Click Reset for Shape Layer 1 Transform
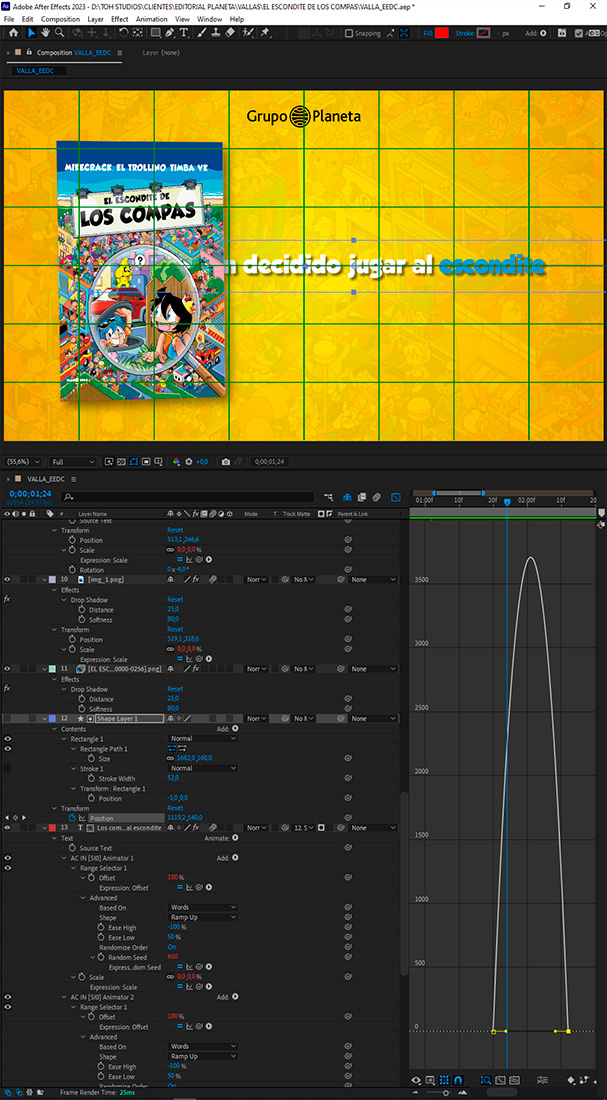Screen dimensions: 607x1100 pos(175,808)
